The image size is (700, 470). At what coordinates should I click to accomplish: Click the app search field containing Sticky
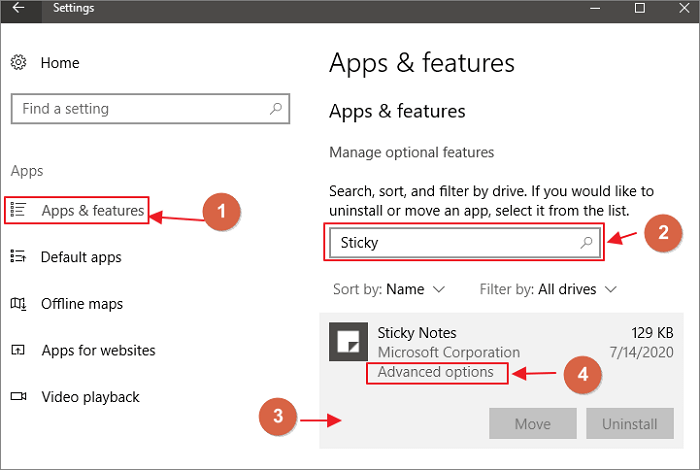(x=455, y=243)
